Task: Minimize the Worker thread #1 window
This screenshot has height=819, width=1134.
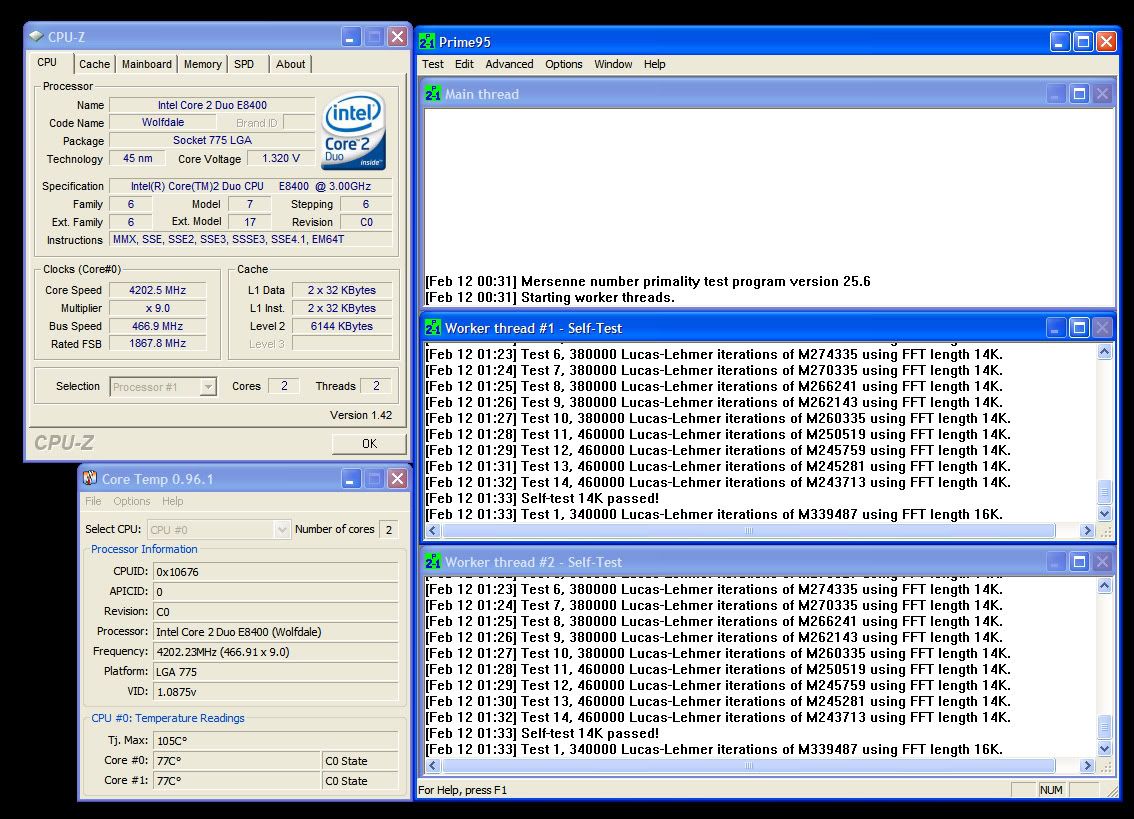Action: click(x=1056, y=328)
